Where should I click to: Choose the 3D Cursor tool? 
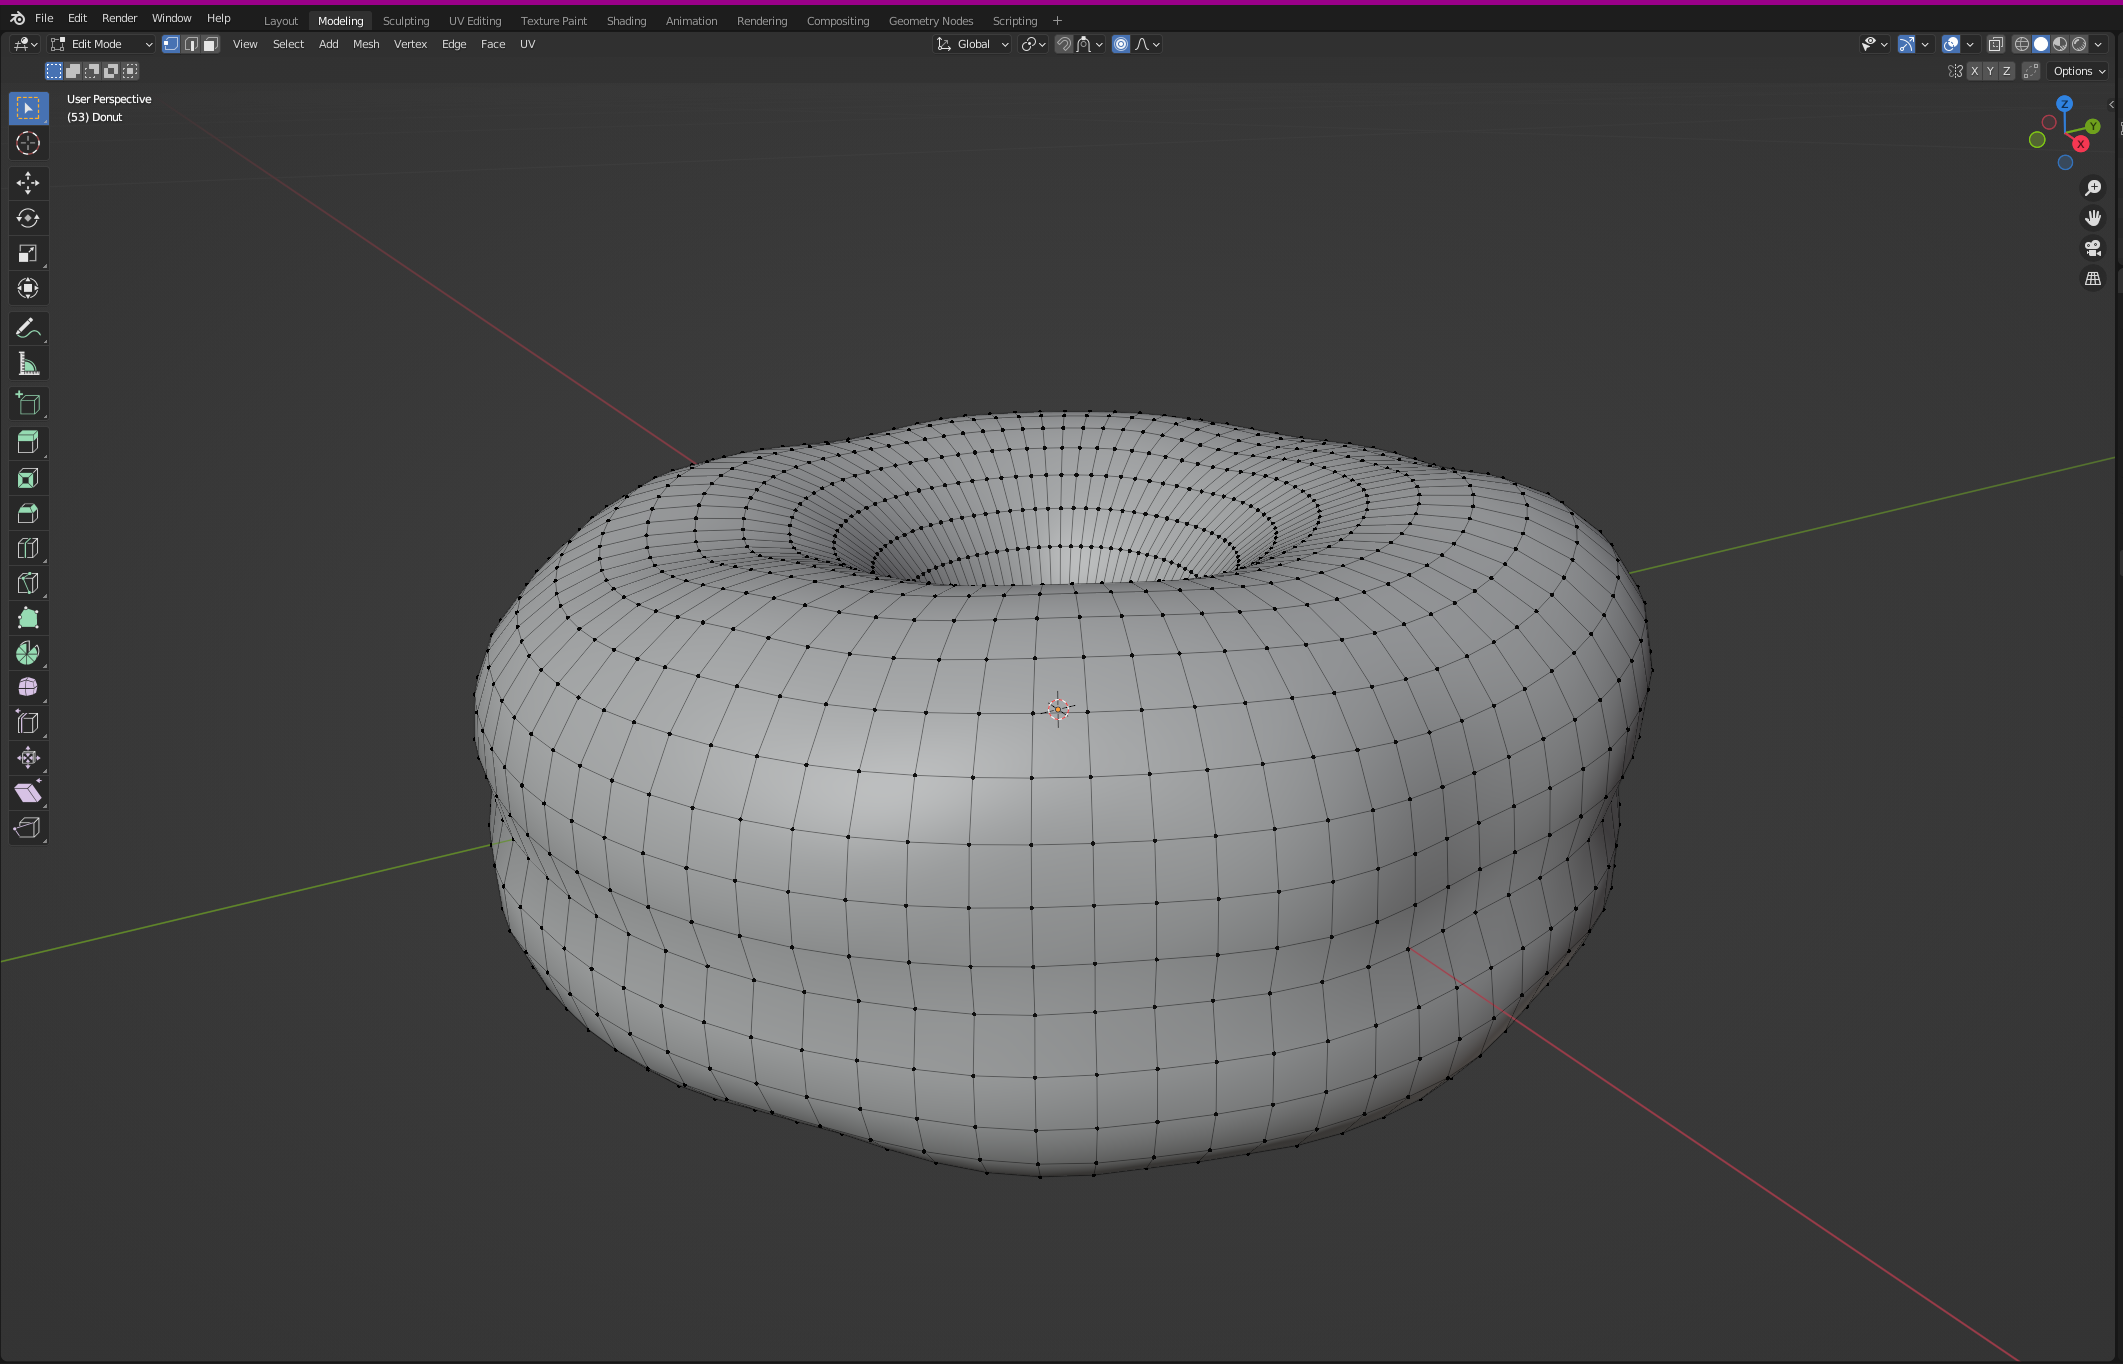click(x=27, y=143)
